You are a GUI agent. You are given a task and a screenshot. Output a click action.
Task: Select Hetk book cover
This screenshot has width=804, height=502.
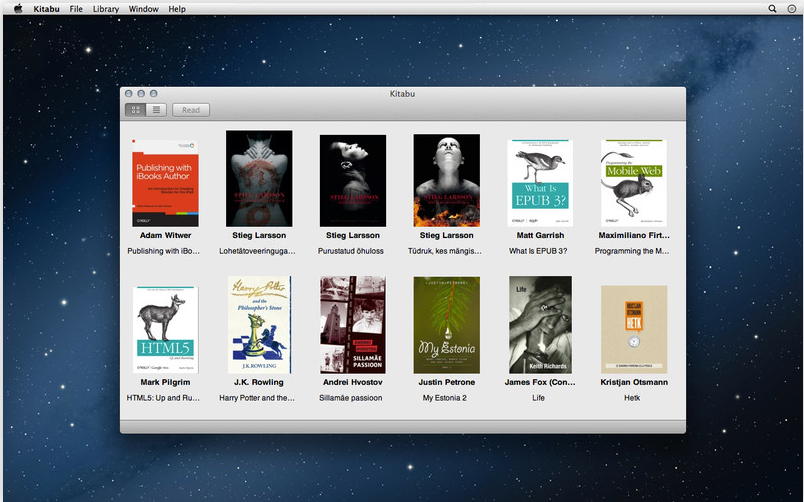(x=634, y=329)
